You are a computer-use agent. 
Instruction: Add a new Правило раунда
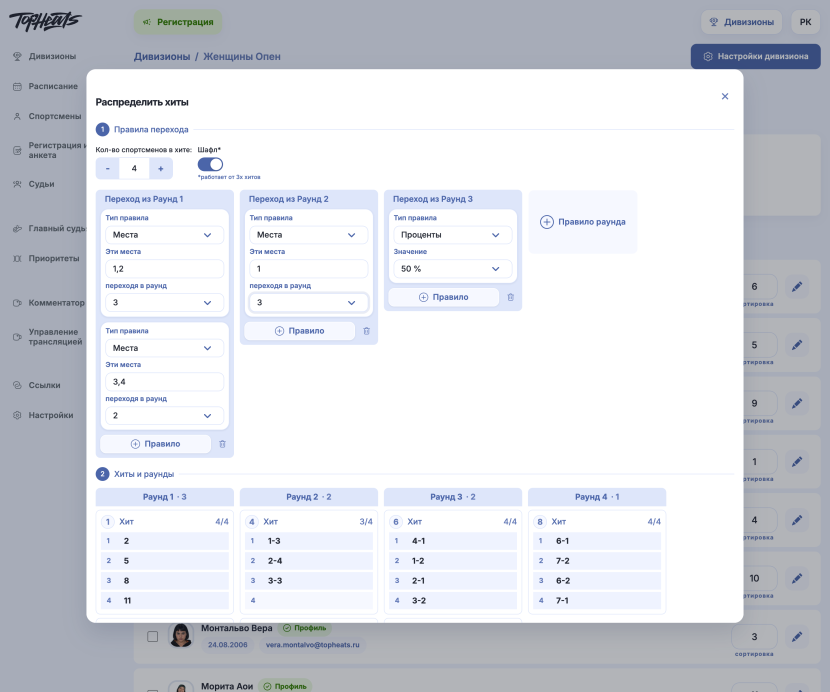(x=583, y=222)
